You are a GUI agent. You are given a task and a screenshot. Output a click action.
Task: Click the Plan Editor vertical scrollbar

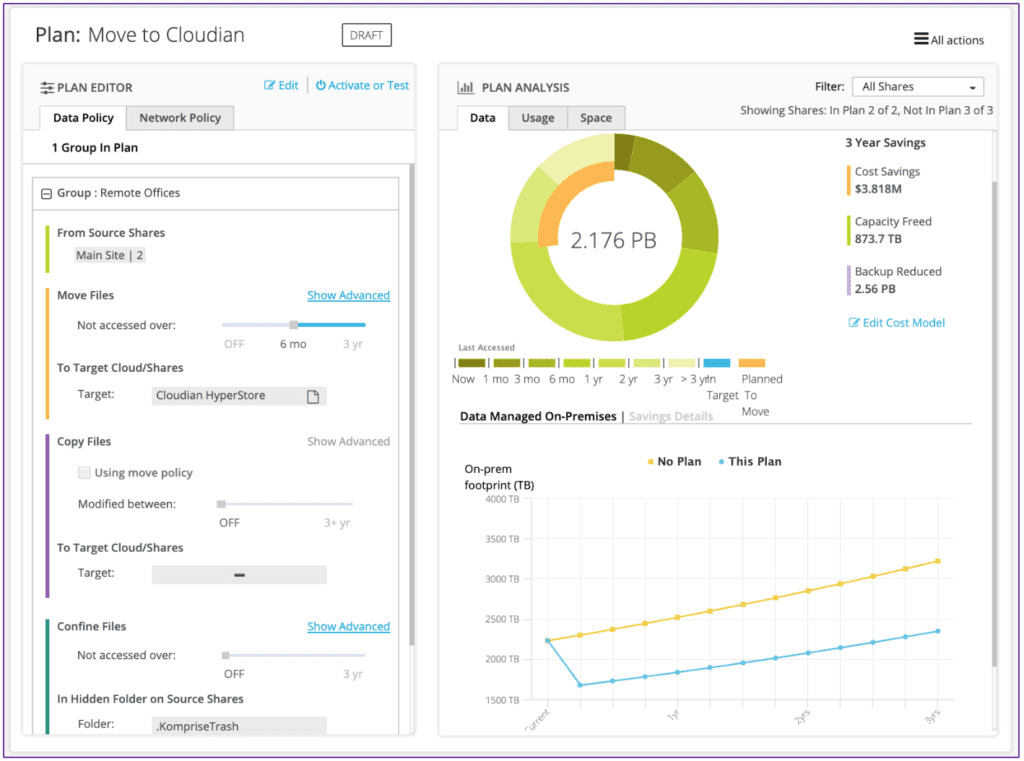click(x=411, y=405)
